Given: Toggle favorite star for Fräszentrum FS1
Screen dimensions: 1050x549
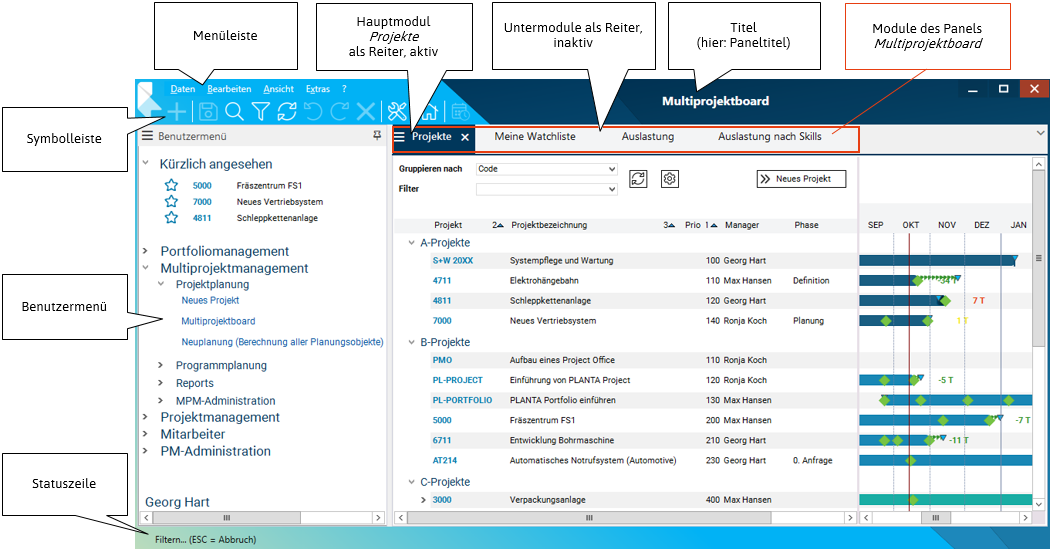Looking at the screenshot, I should tap(171, 186).
